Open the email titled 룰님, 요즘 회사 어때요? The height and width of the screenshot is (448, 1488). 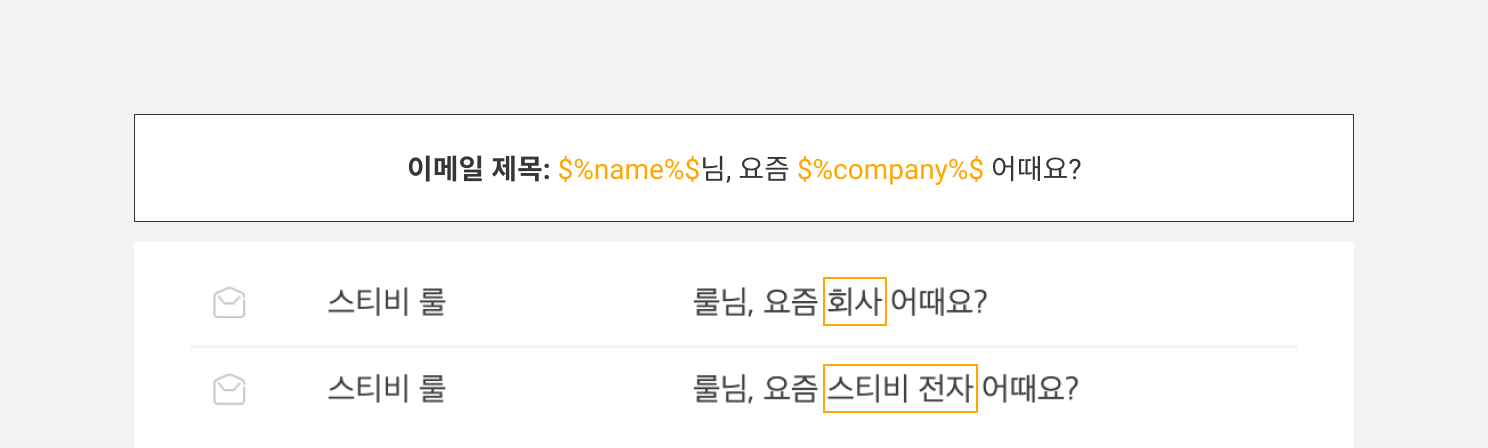(840, 302)
